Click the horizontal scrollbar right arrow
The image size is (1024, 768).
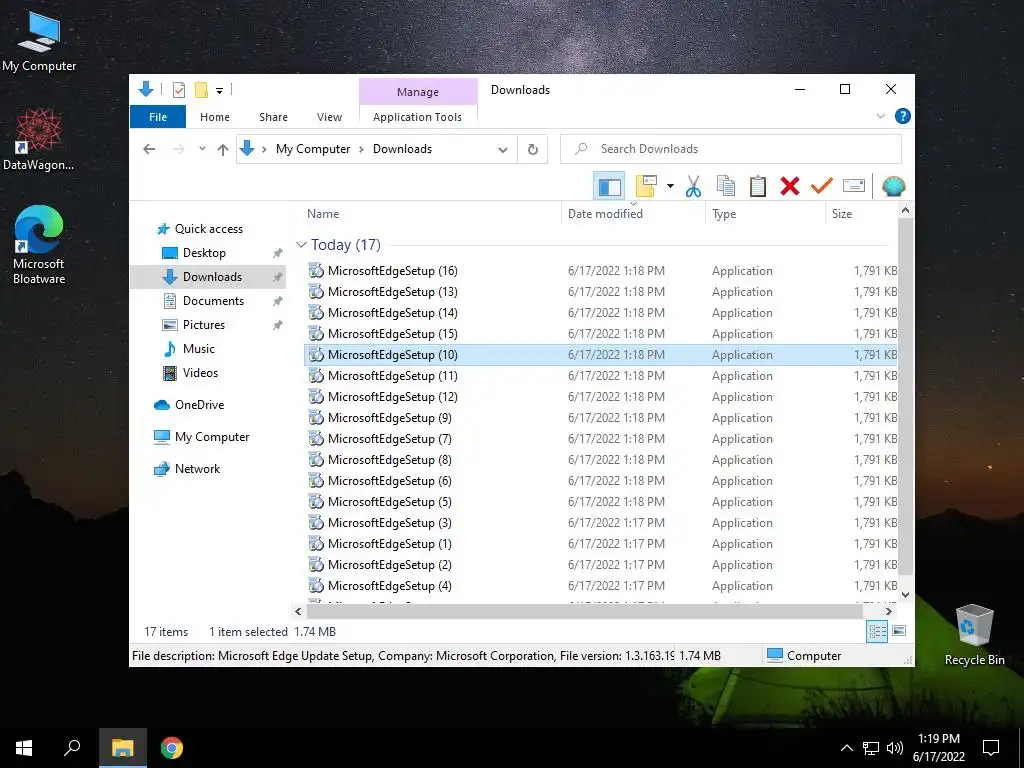(x=888, y=611)
